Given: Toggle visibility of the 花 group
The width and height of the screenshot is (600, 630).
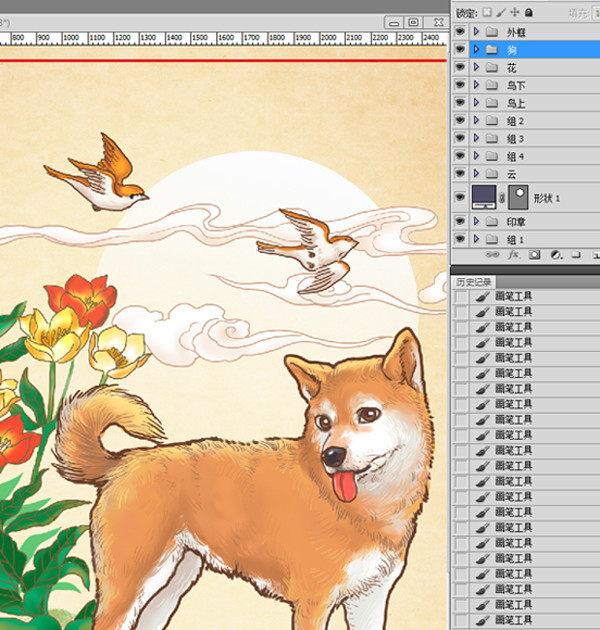Looking at the screenshot, I should 460,67.
